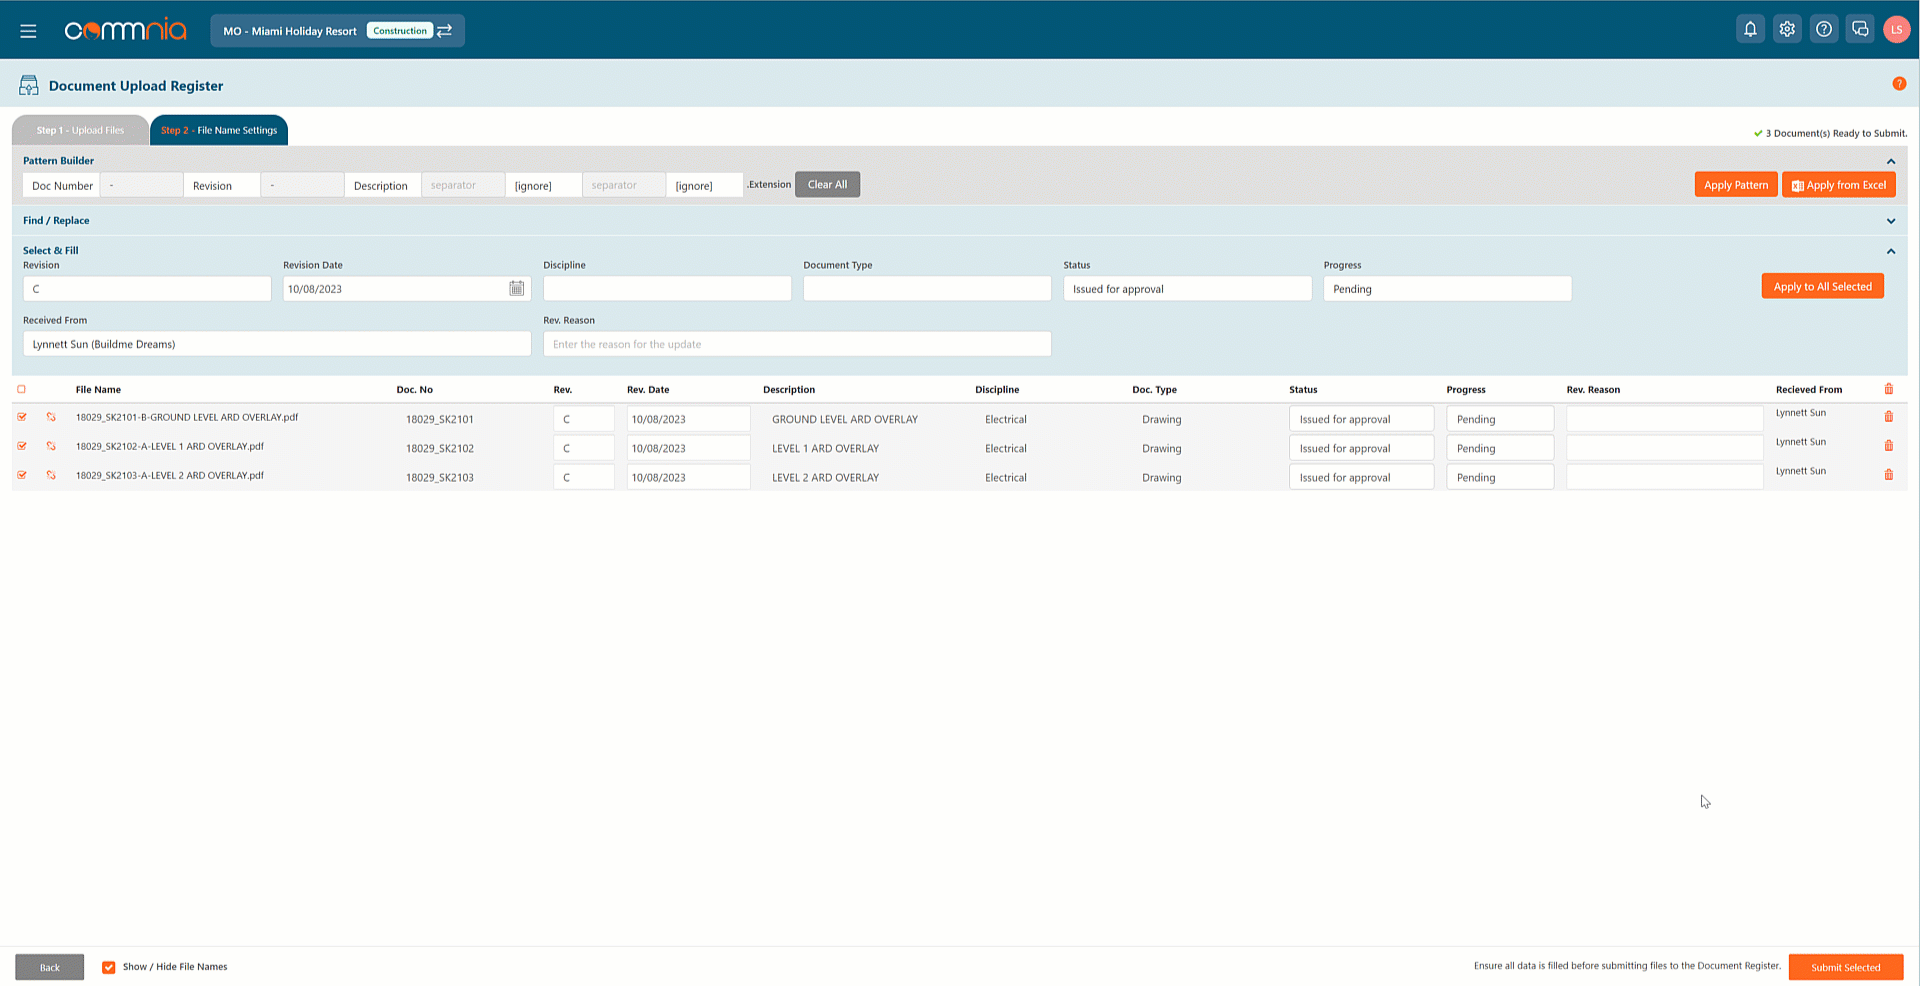1920x986 pixels.
Task: Click the first [ignore] pattern field
Action: click(x=543, y=185)
